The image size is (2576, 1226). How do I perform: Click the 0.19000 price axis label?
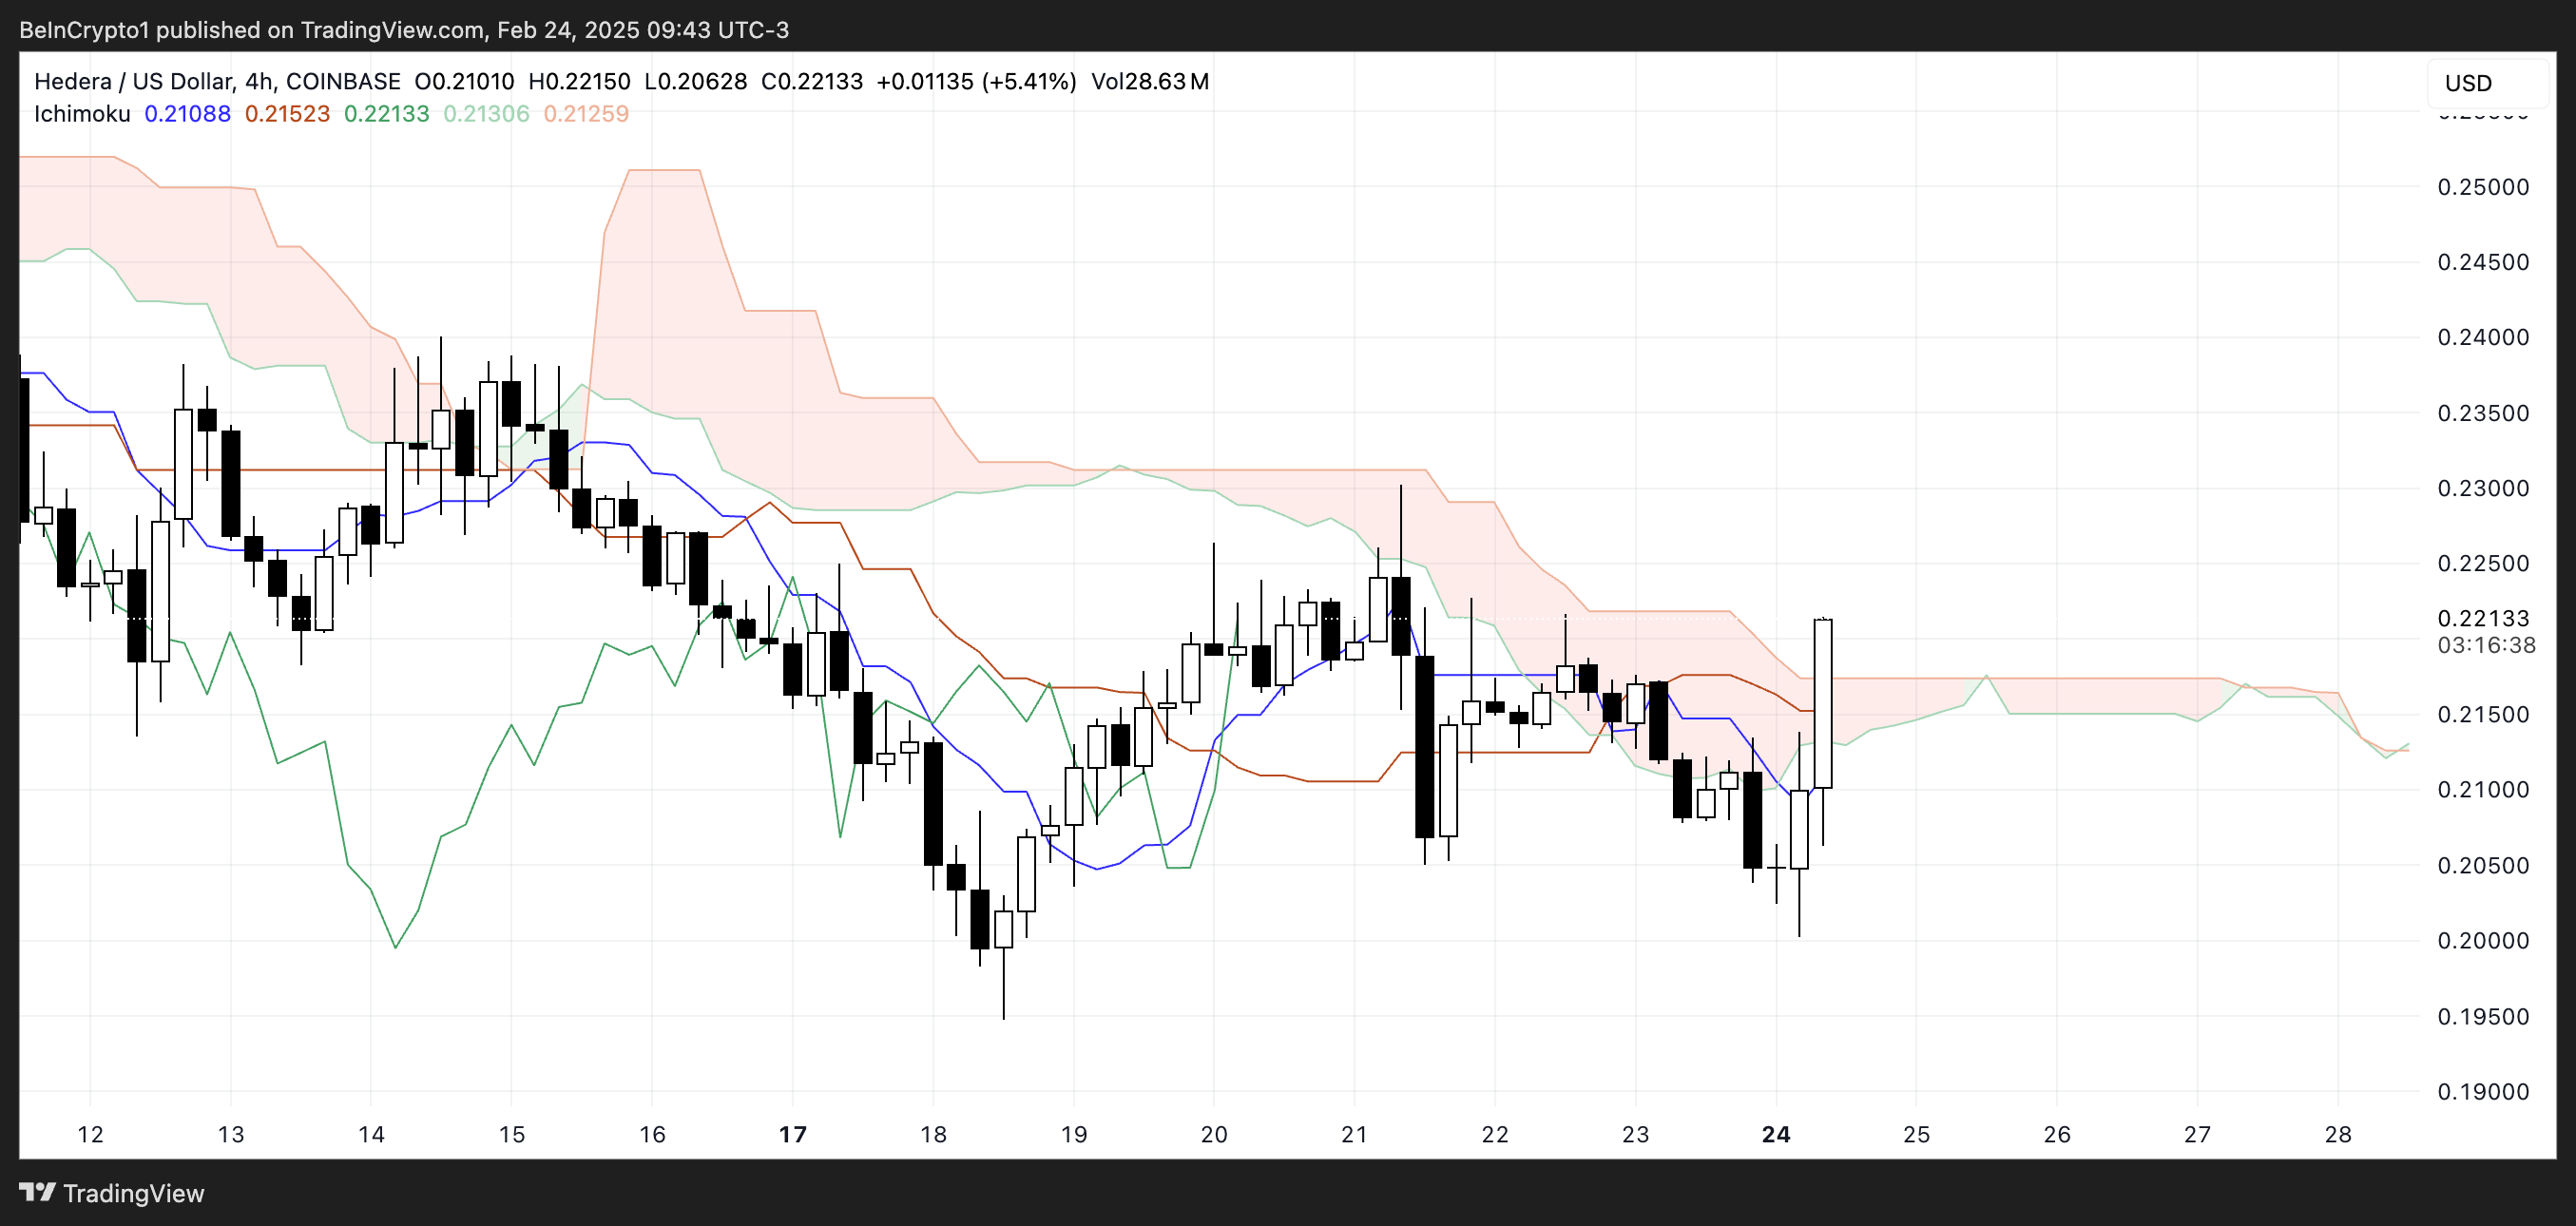[2482, 1091]
